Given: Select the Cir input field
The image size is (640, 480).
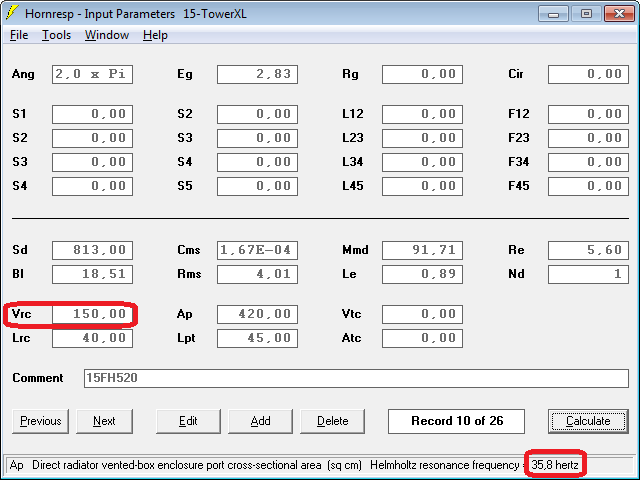Looking at the screenshot, I should click(x=588, y=74).
